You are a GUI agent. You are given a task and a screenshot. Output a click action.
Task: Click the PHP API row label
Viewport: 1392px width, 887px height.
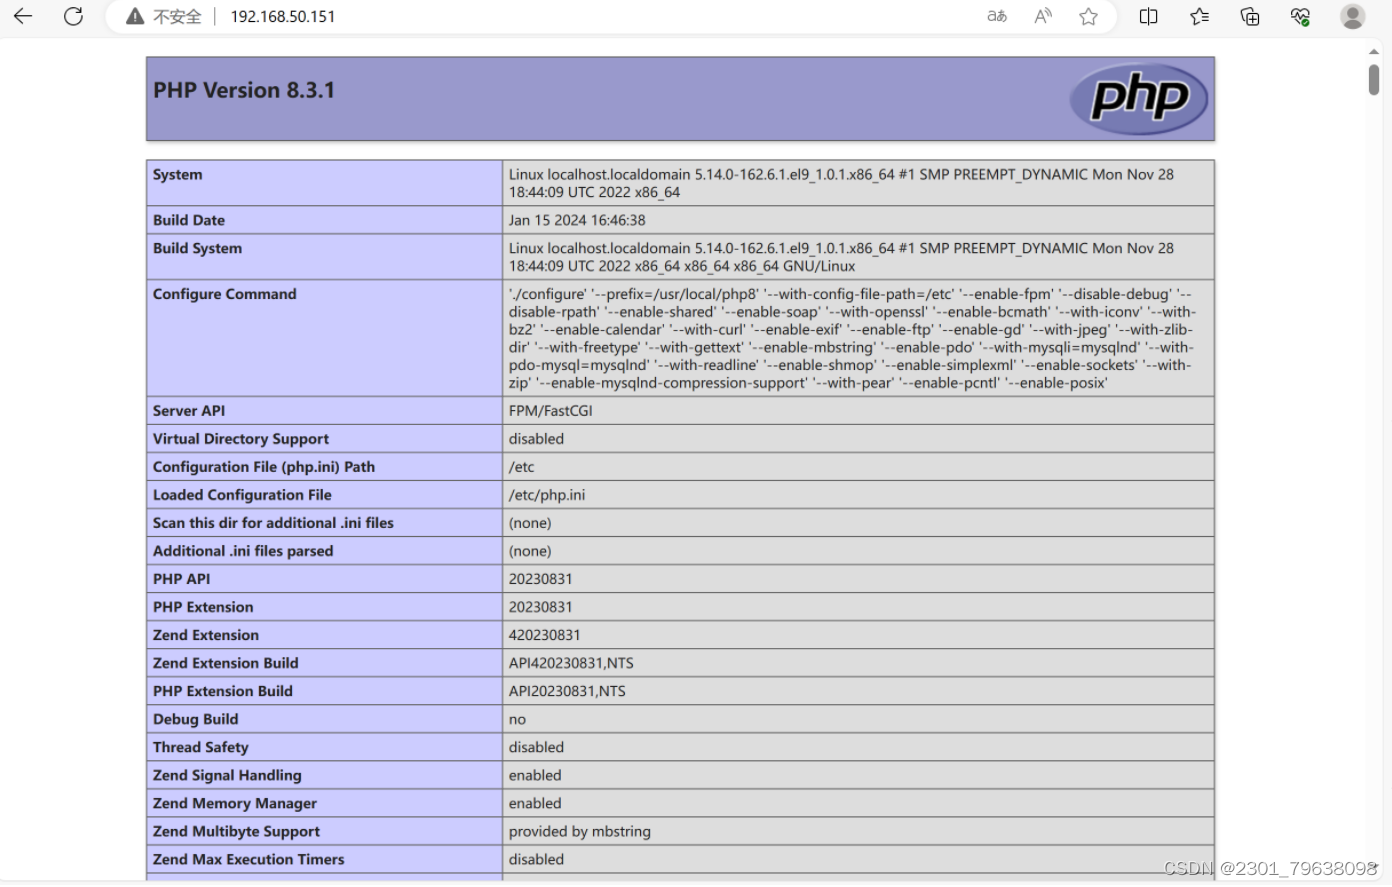click(182, 579)
